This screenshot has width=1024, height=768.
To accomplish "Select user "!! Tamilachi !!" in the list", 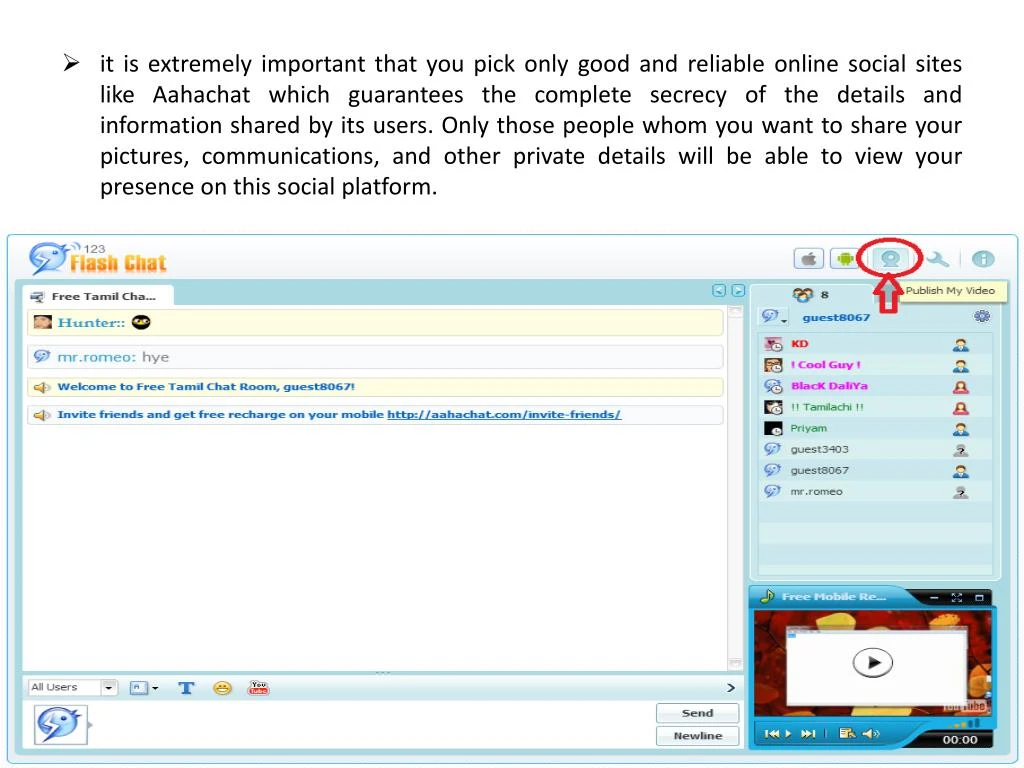I will click(x=827, y=407).
